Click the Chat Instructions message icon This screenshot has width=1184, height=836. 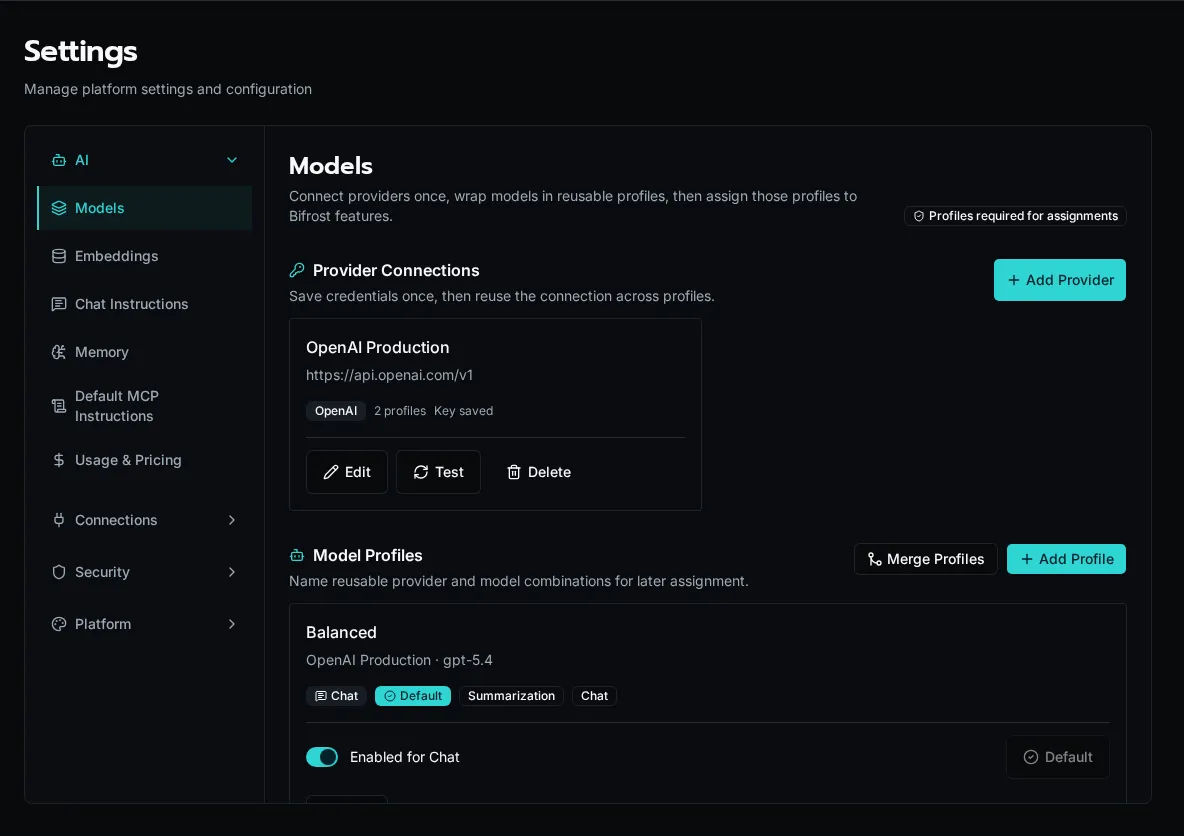coord(58,304)
